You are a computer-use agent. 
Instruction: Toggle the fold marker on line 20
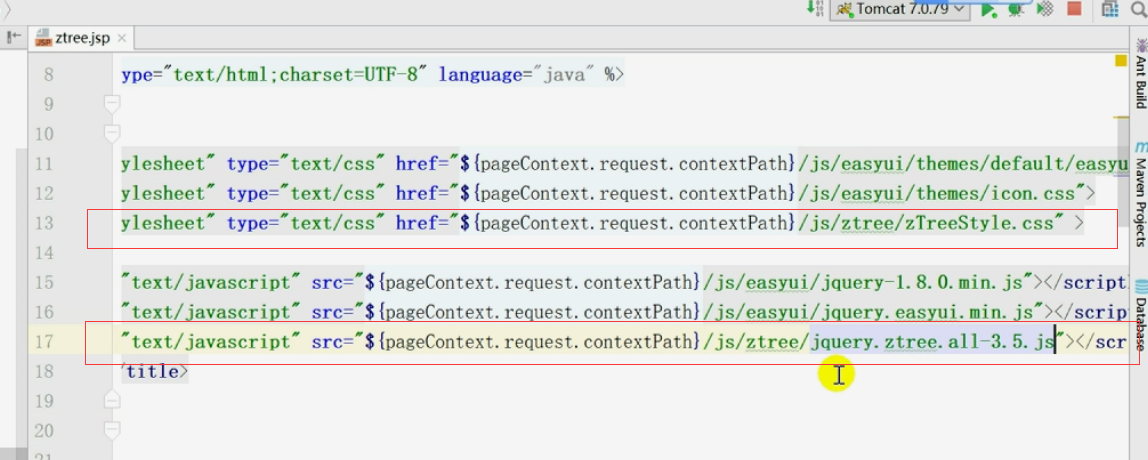111,430
